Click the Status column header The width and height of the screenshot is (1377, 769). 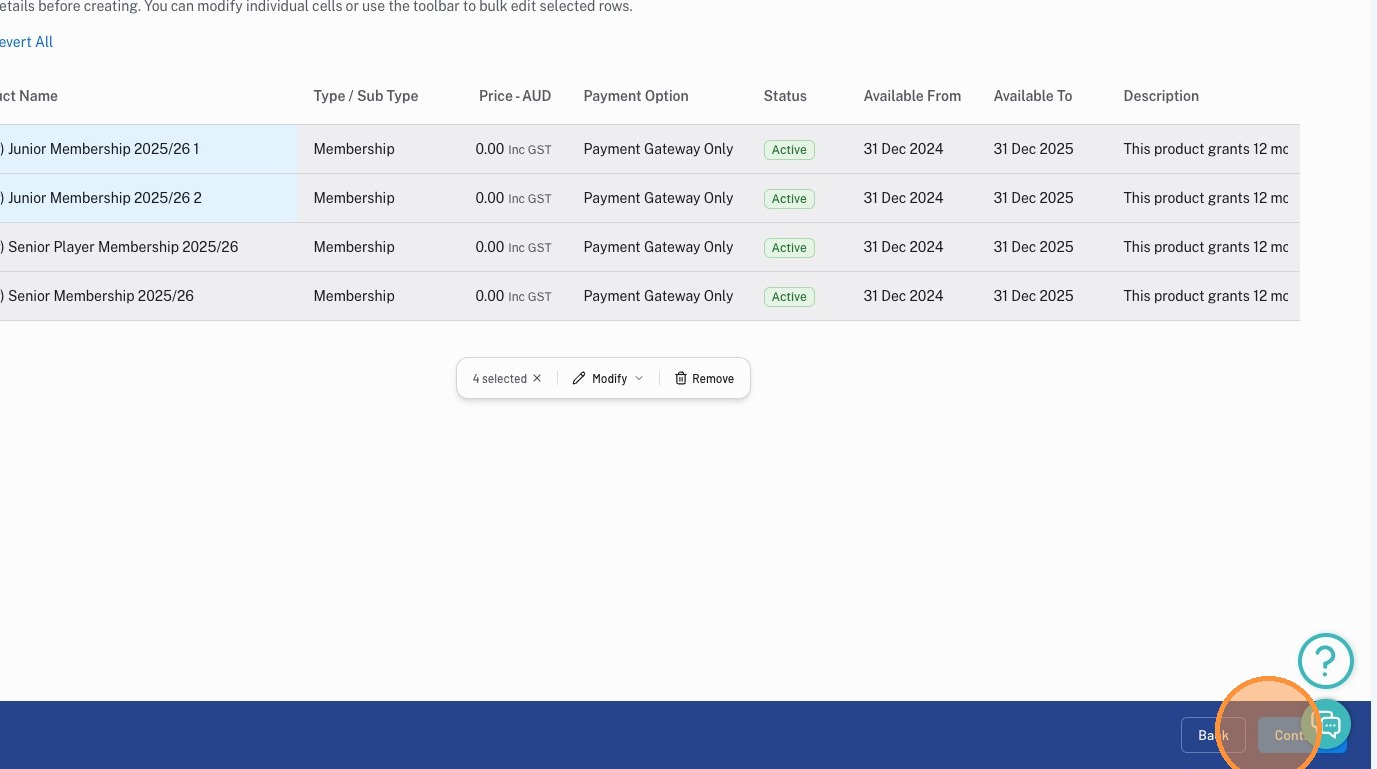785,96
